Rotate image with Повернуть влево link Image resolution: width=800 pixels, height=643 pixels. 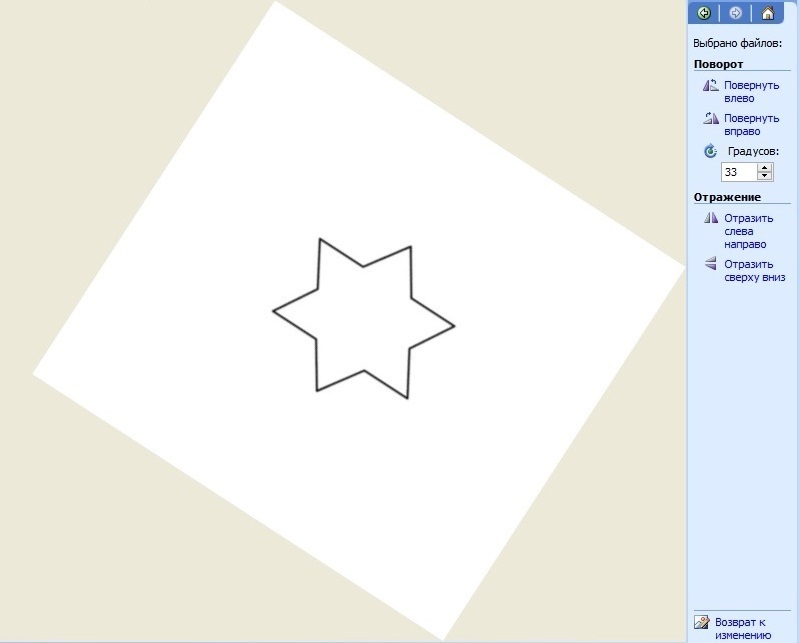[752, 92]
